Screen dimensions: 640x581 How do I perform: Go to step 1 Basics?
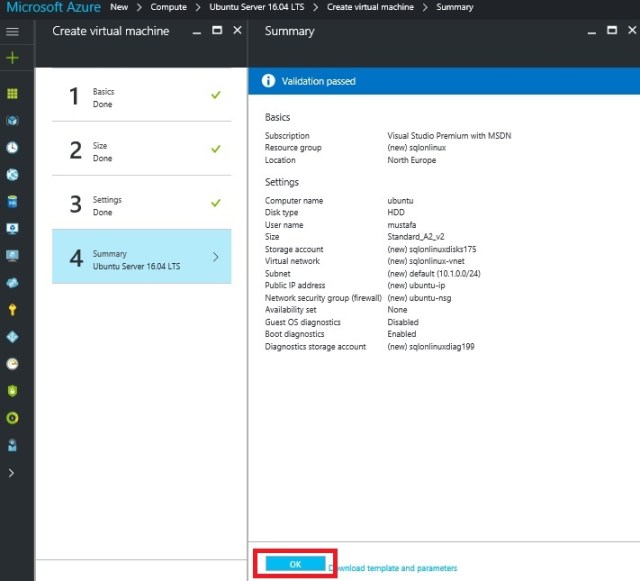tap(142, 97)
